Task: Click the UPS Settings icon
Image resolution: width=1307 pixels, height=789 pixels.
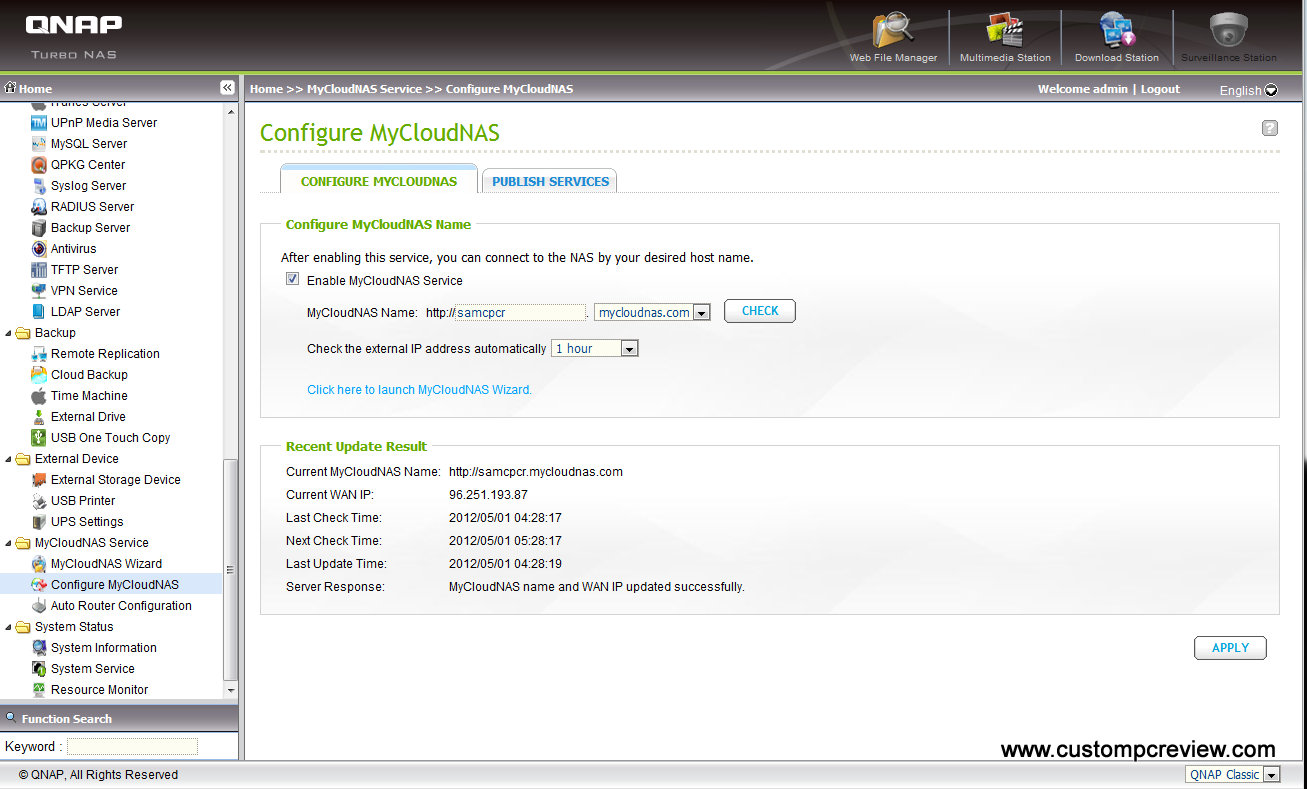Action: (39, 522)
